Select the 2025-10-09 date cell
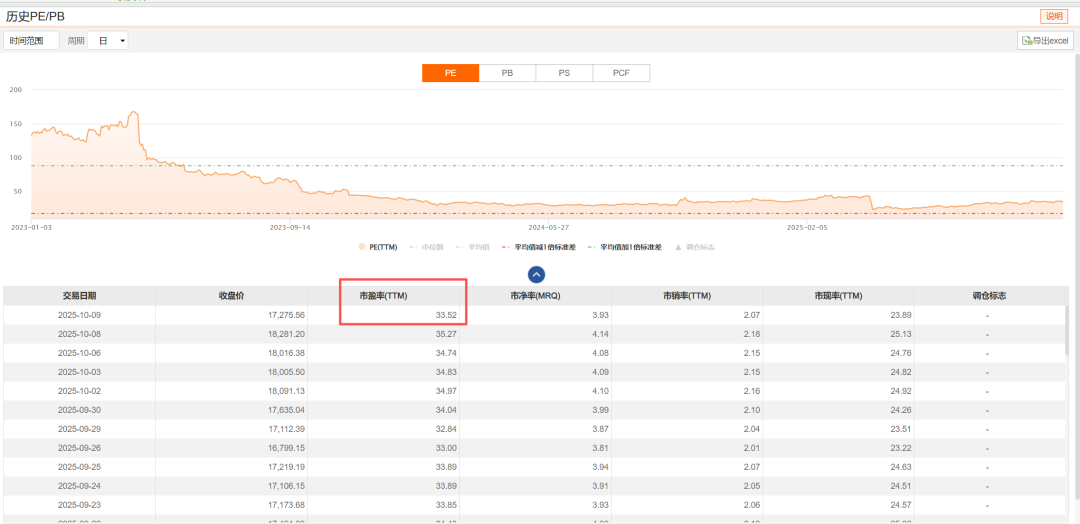The width and height of the screenshot is (1080, 524). (79, 315)
